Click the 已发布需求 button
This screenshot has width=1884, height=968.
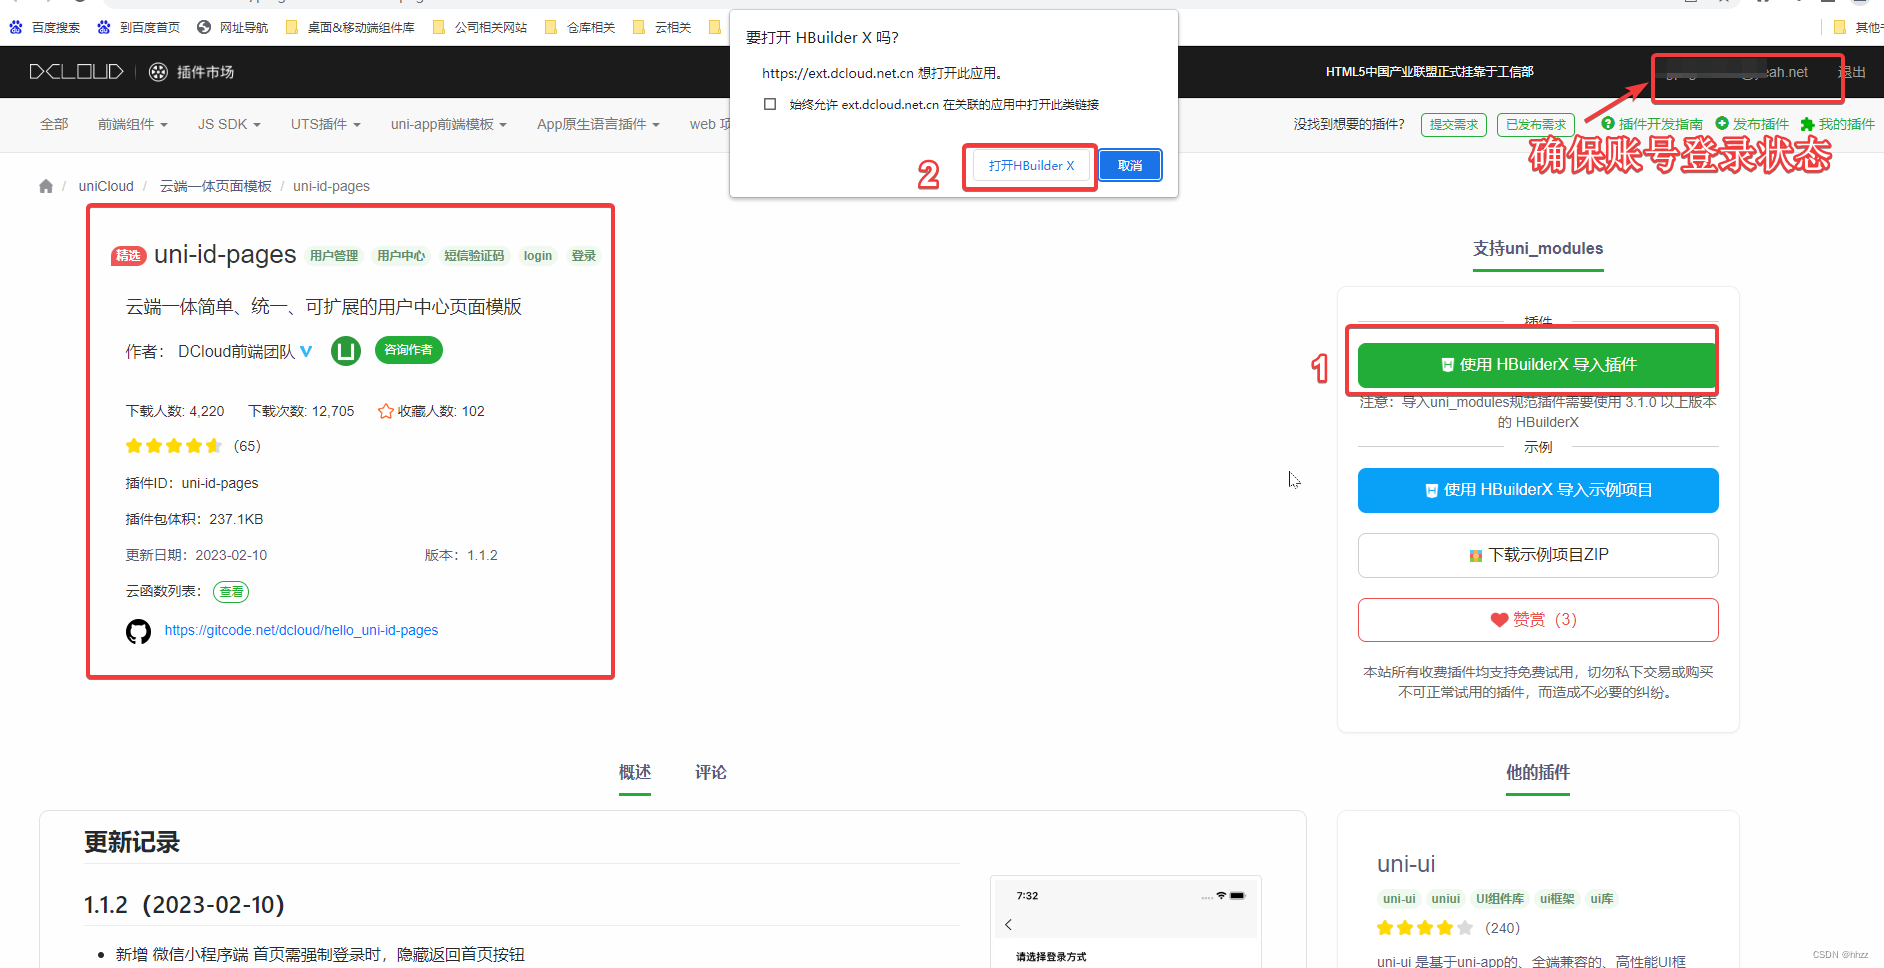pyautogui.click(x=1536, y=125)
